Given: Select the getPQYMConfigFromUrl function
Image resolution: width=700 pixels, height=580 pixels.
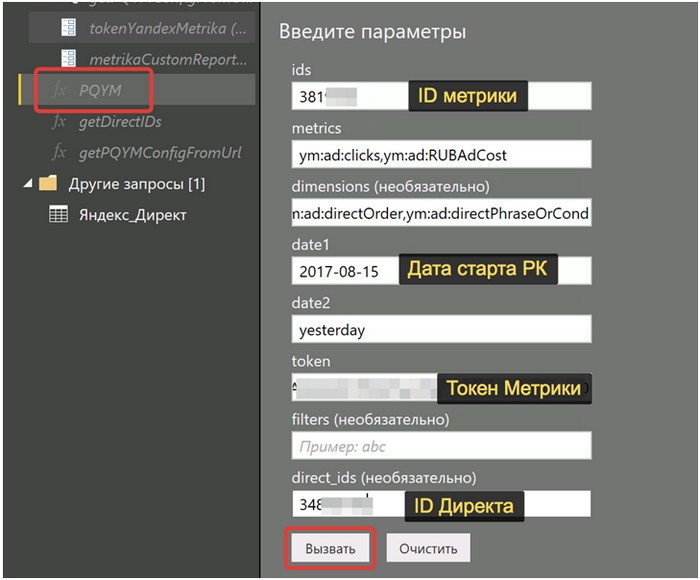Looking at the screenshot, I should [160, 153].
